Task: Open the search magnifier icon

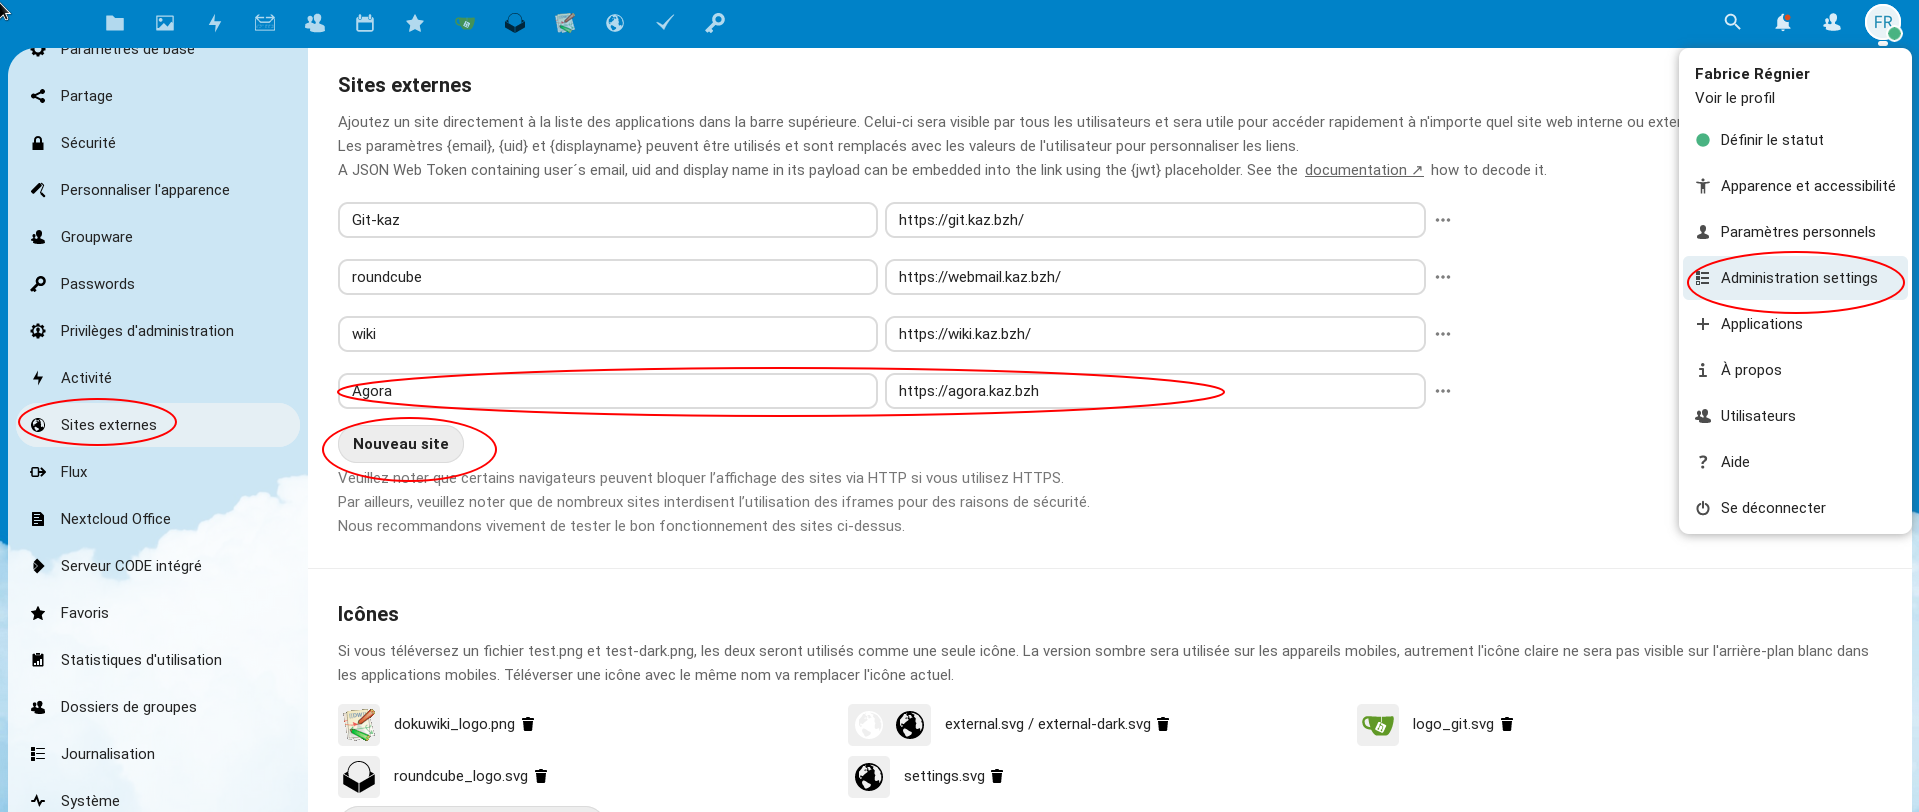Action: (1732, 23)
